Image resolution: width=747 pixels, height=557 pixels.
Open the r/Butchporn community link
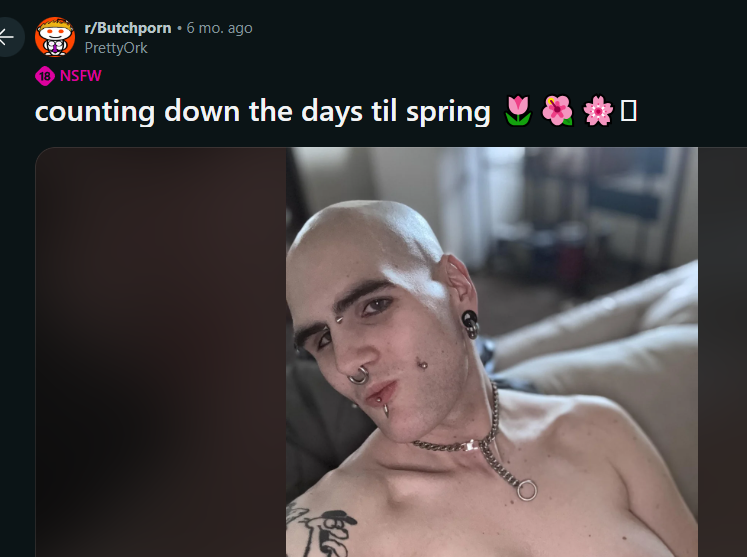[x=128, y=28]
